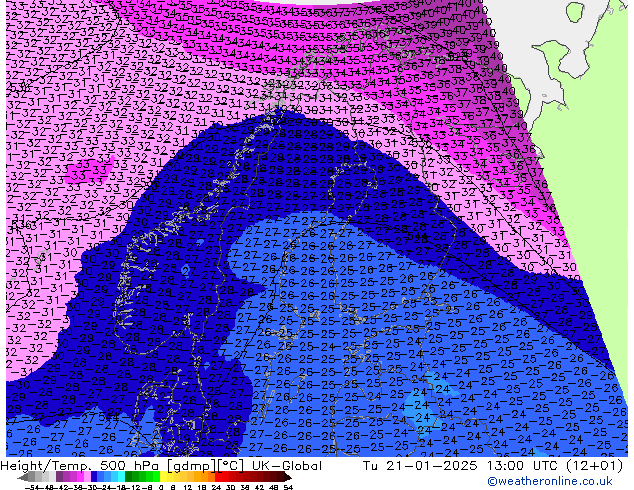
Task: Click the 'Tu 21-01-2025' date text
Action: [x=420, y=466]
